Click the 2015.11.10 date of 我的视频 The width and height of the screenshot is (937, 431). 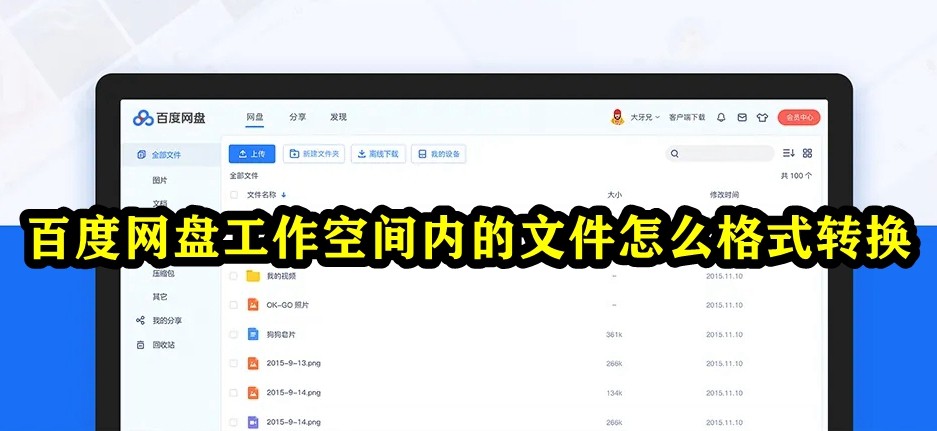coord(724,276)
